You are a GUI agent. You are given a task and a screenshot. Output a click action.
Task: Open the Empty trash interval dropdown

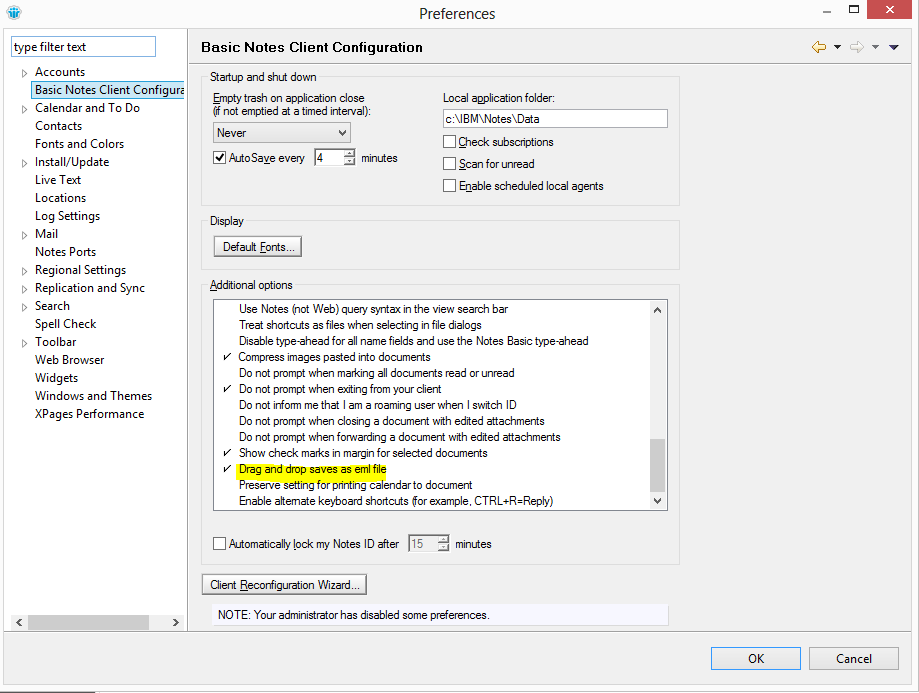[281, 133]
